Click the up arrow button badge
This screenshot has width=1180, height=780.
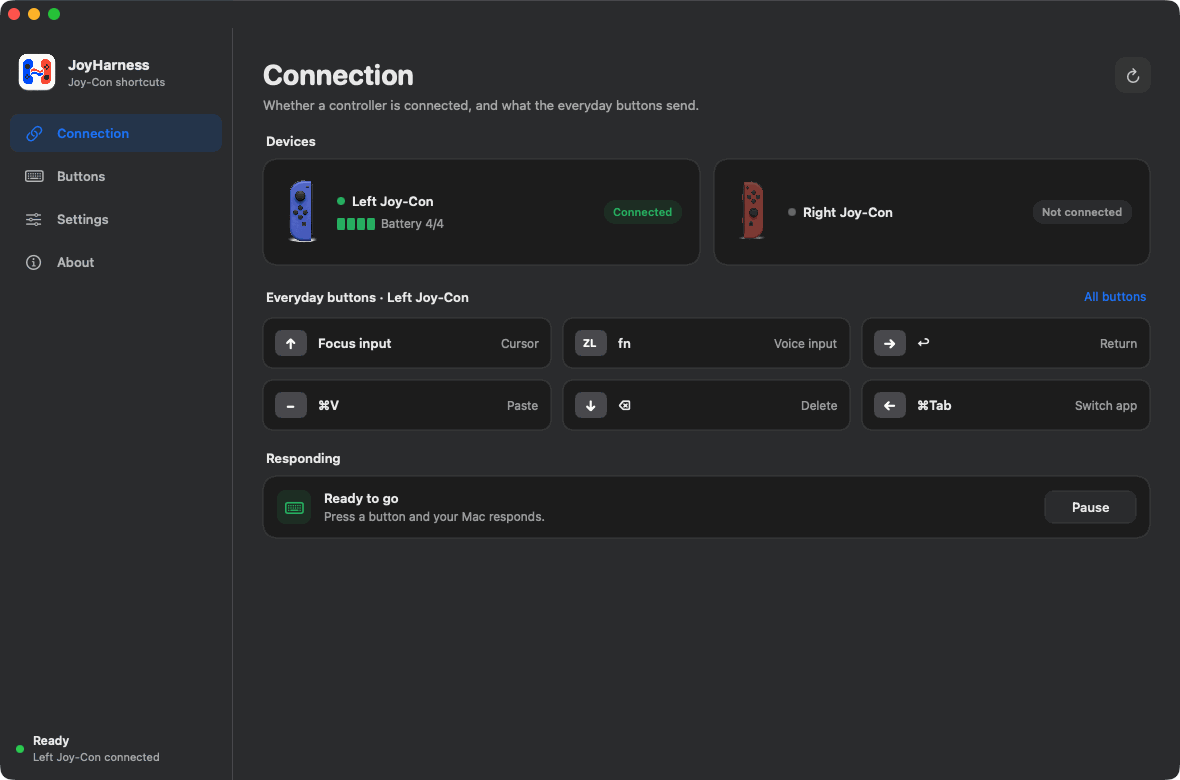tap(290, 343)
